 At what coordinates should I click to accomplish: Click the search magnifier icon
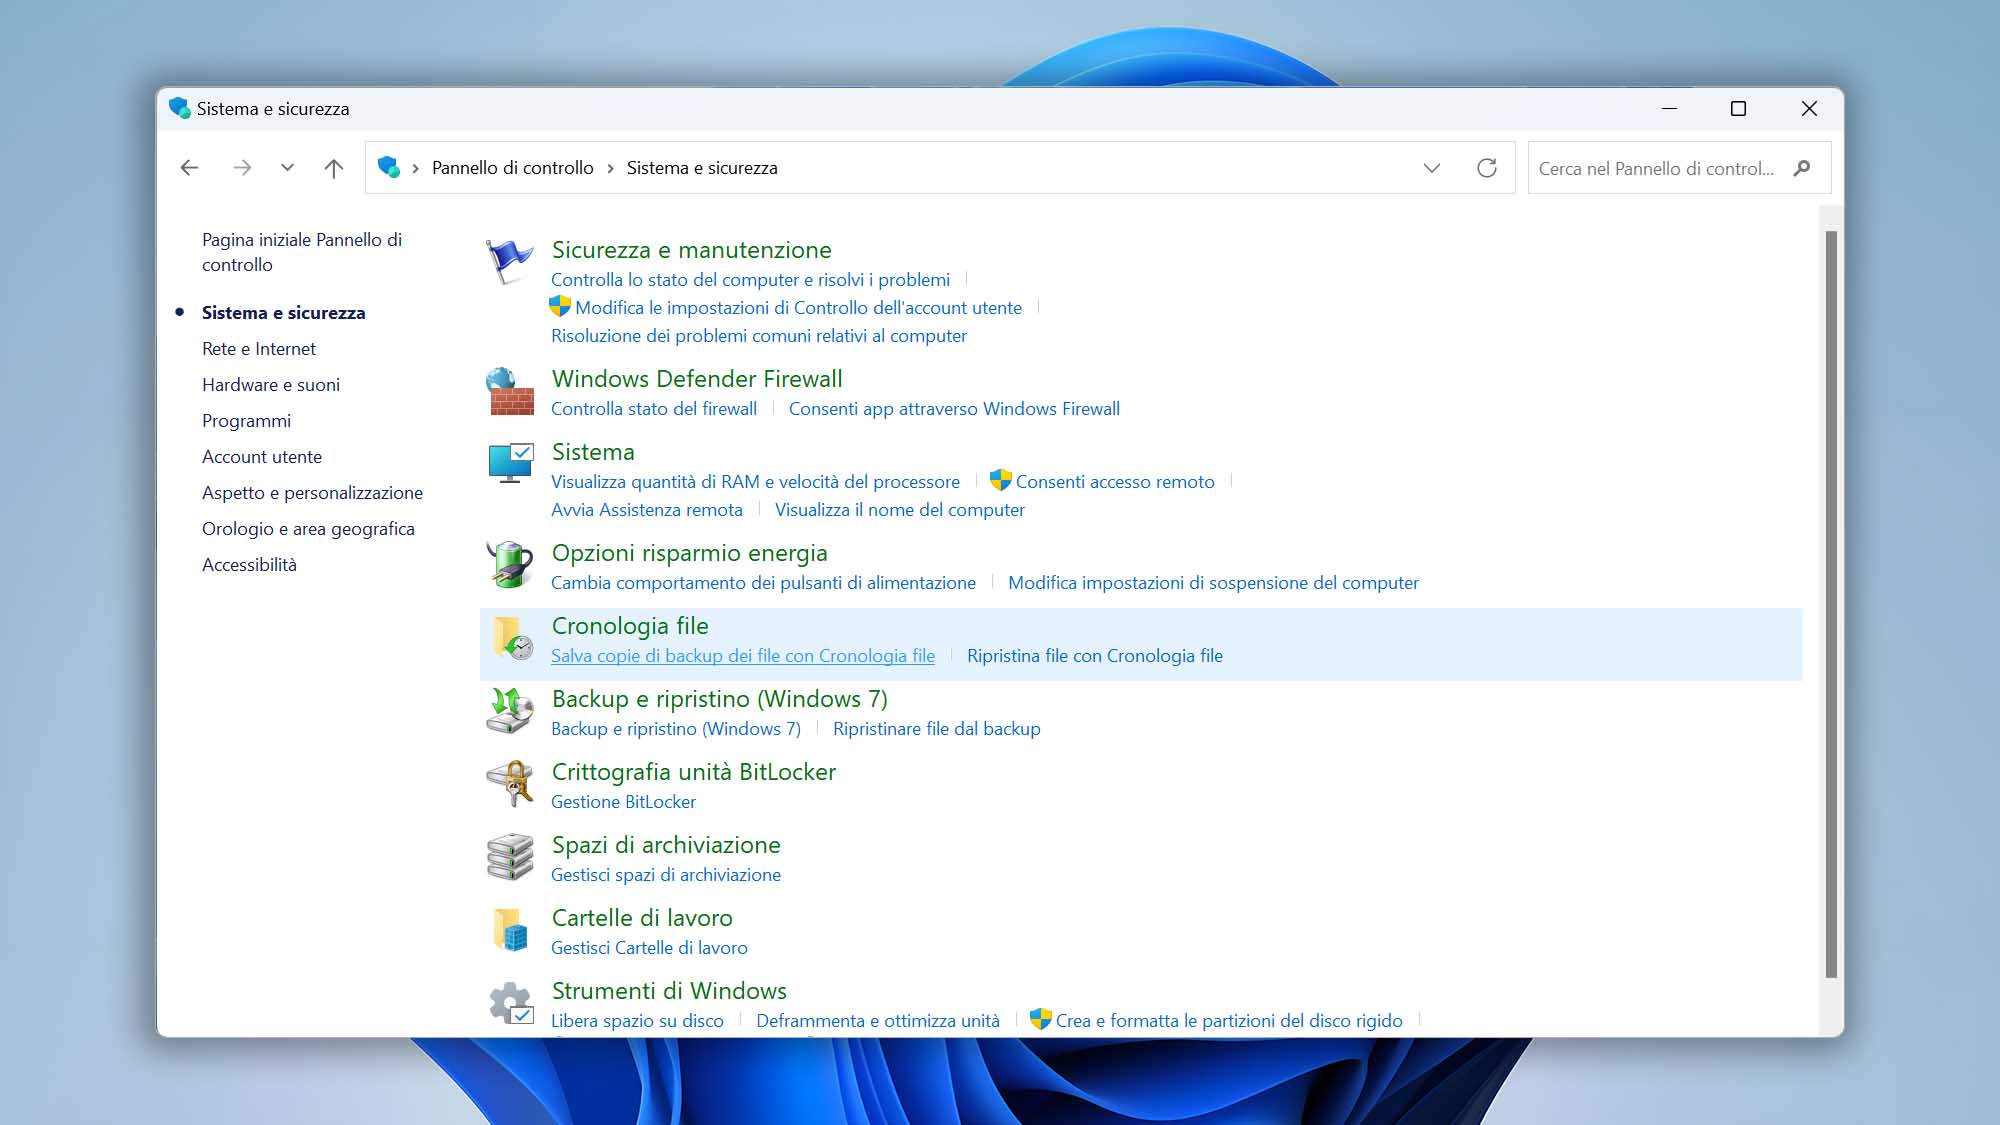coord(1802,168)
